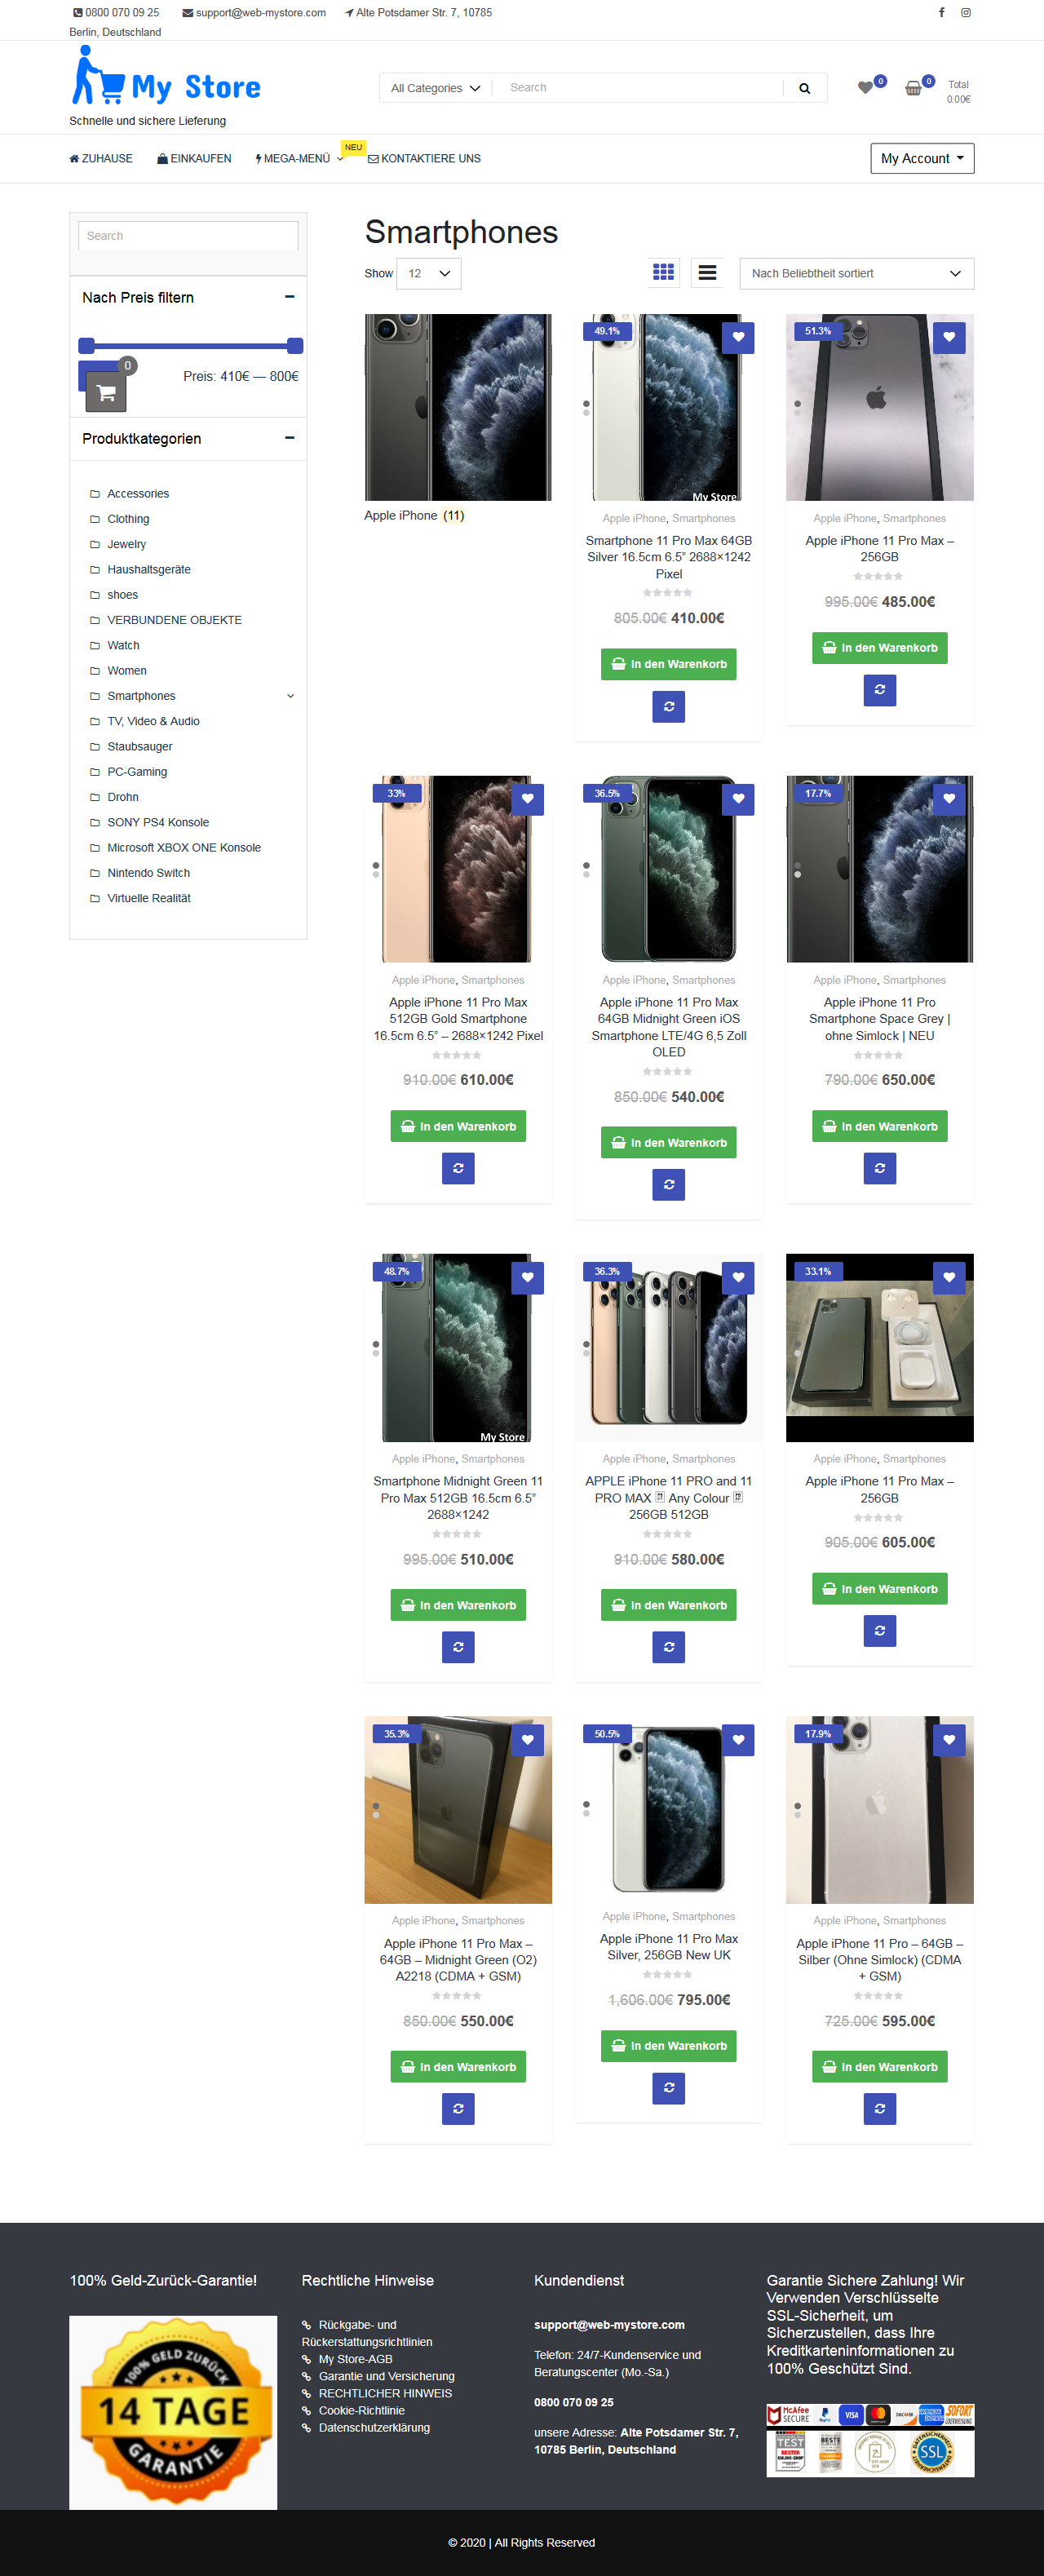Go to KONTAKTIERE UNS page
This screenshot has height=2576, width=1044.
[424, 159]
